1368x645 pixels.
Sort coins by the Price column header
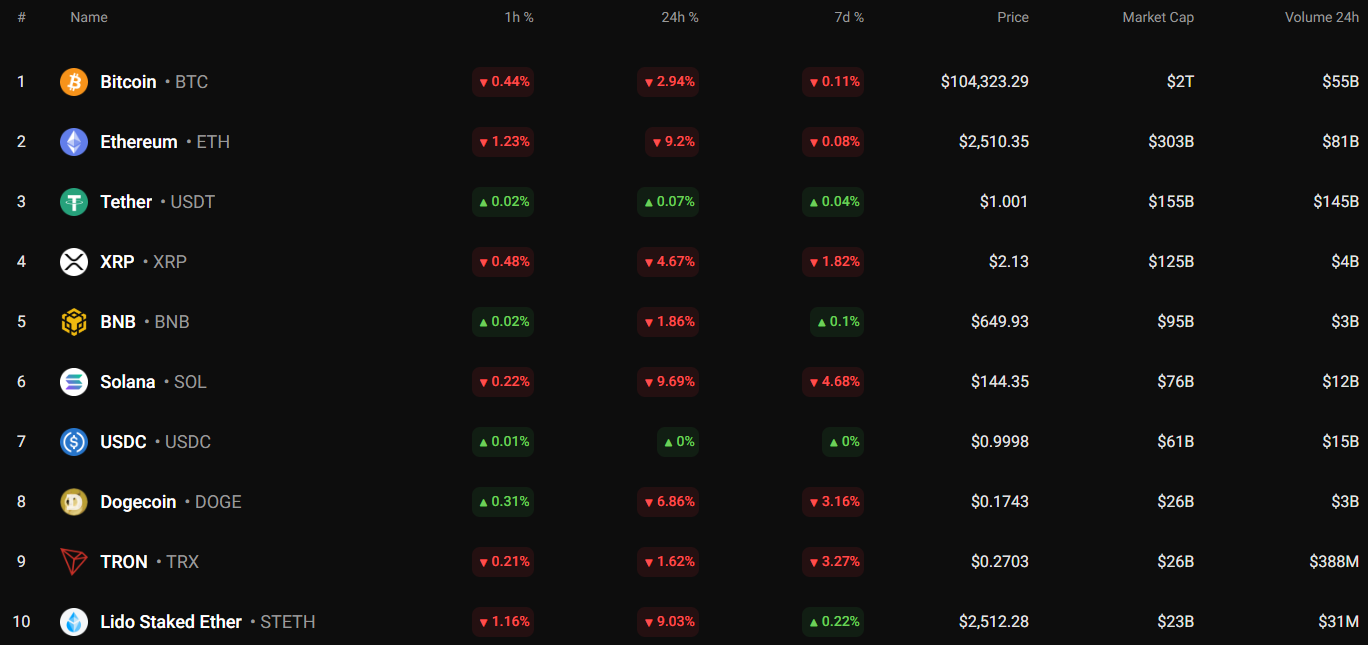pyautogui.click(x=1012, y=17)
